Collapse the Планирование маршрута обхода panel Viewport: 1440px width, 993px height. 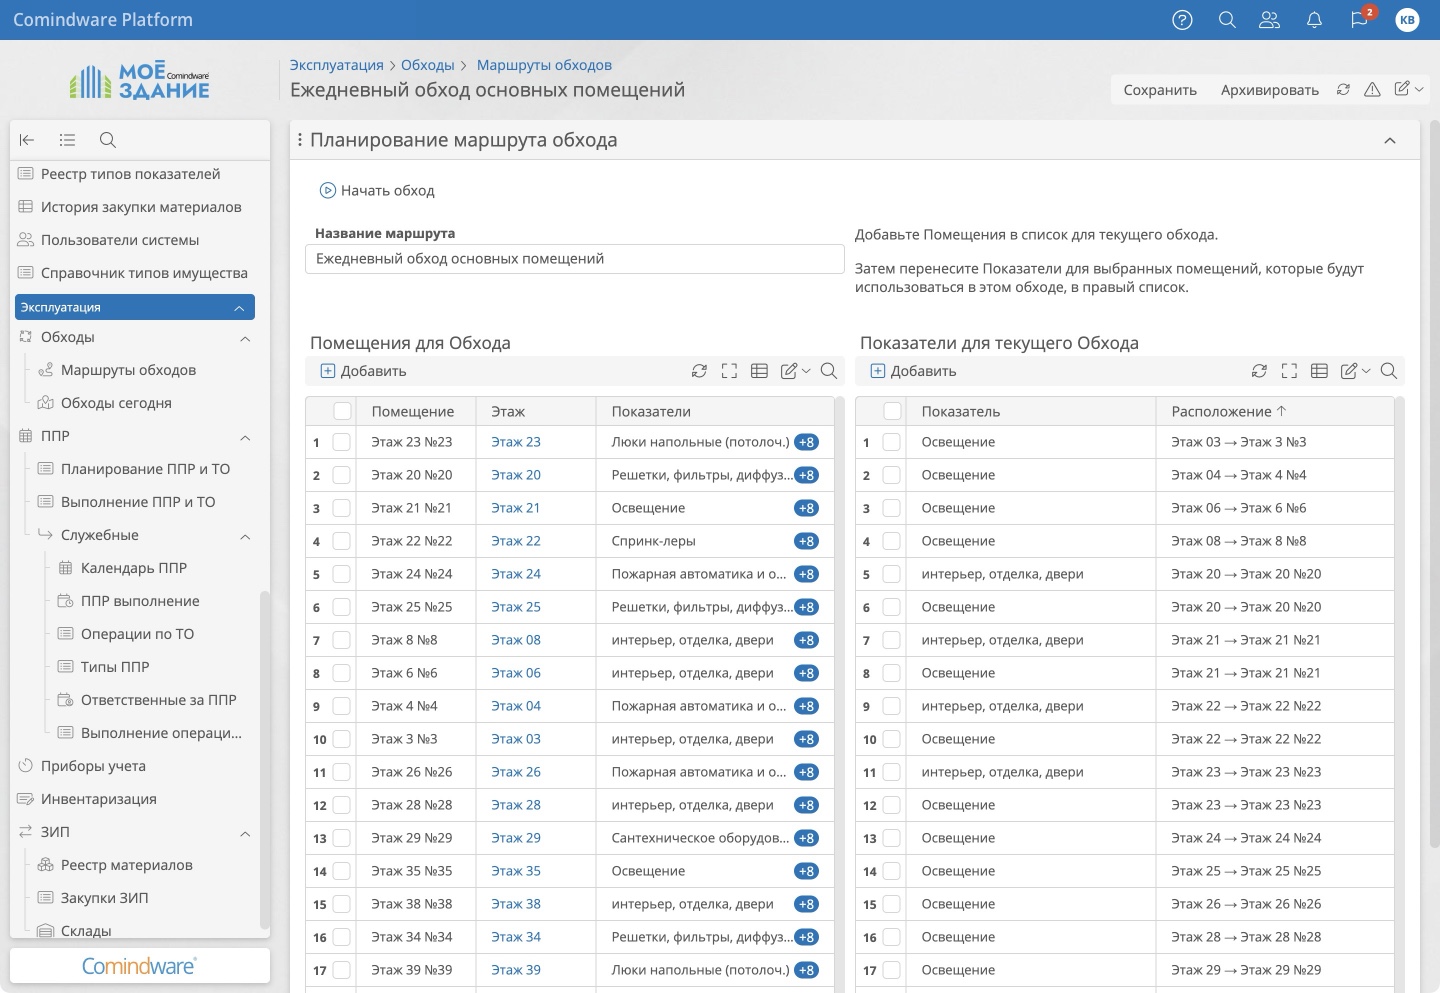point(1389,141)
